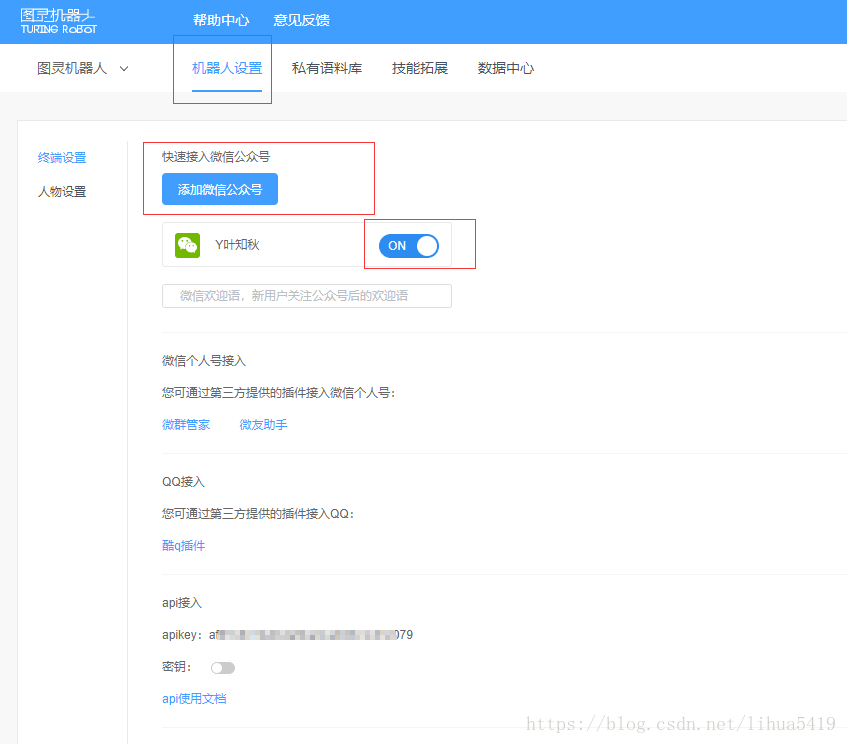Image resolution: width=847 pixels, height=744 pixels.
Task: Open the 微群管家 link
Action: pos(186,425)
